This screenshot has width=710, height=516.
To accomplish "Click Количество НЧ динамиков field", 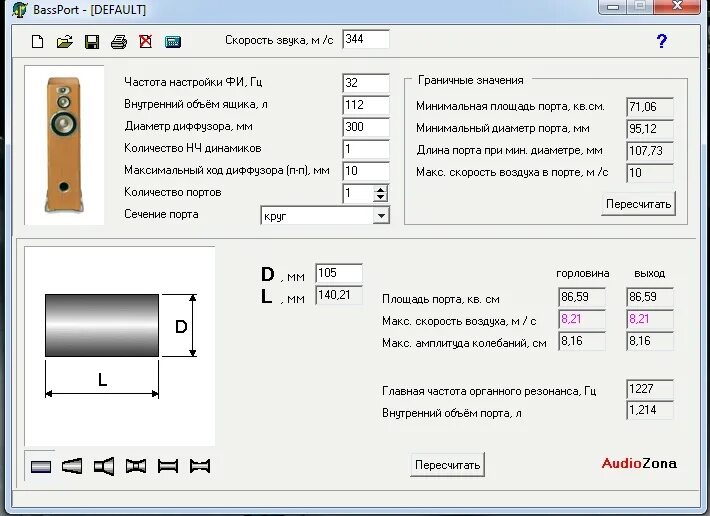I will coord(366,149).
